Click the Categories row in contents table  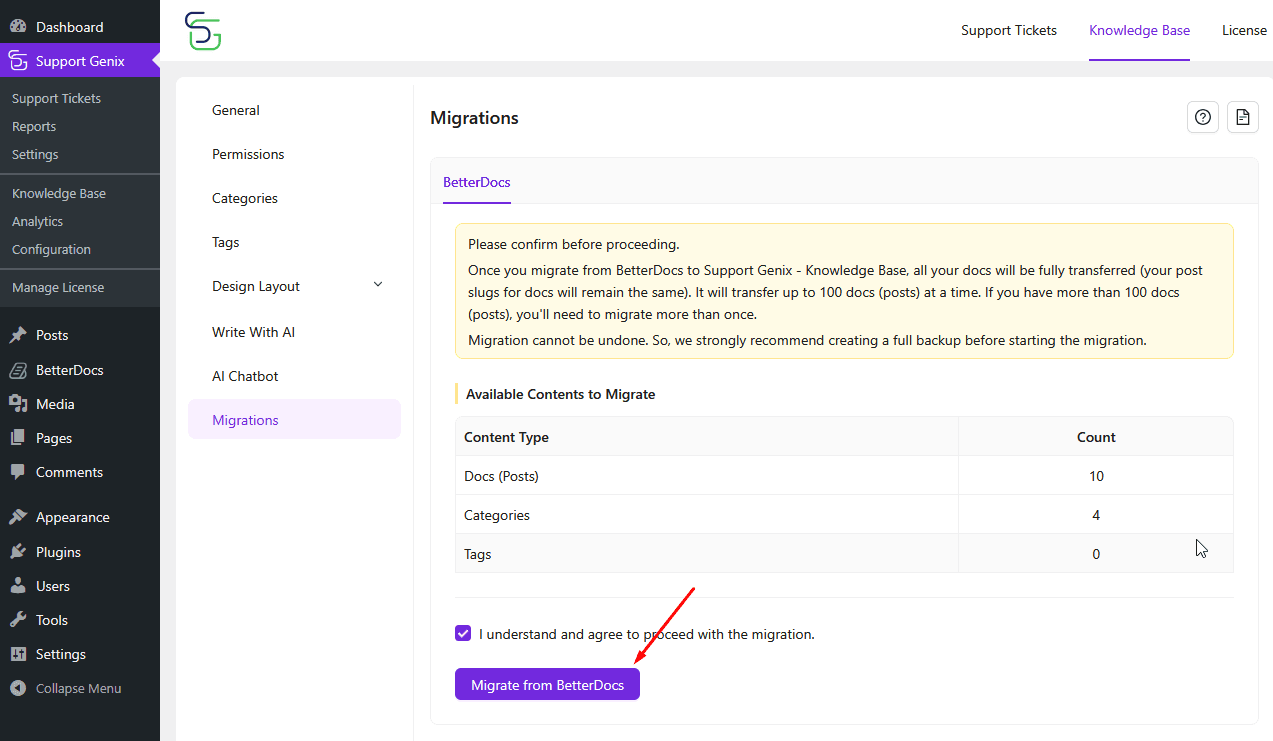[844, 515]
